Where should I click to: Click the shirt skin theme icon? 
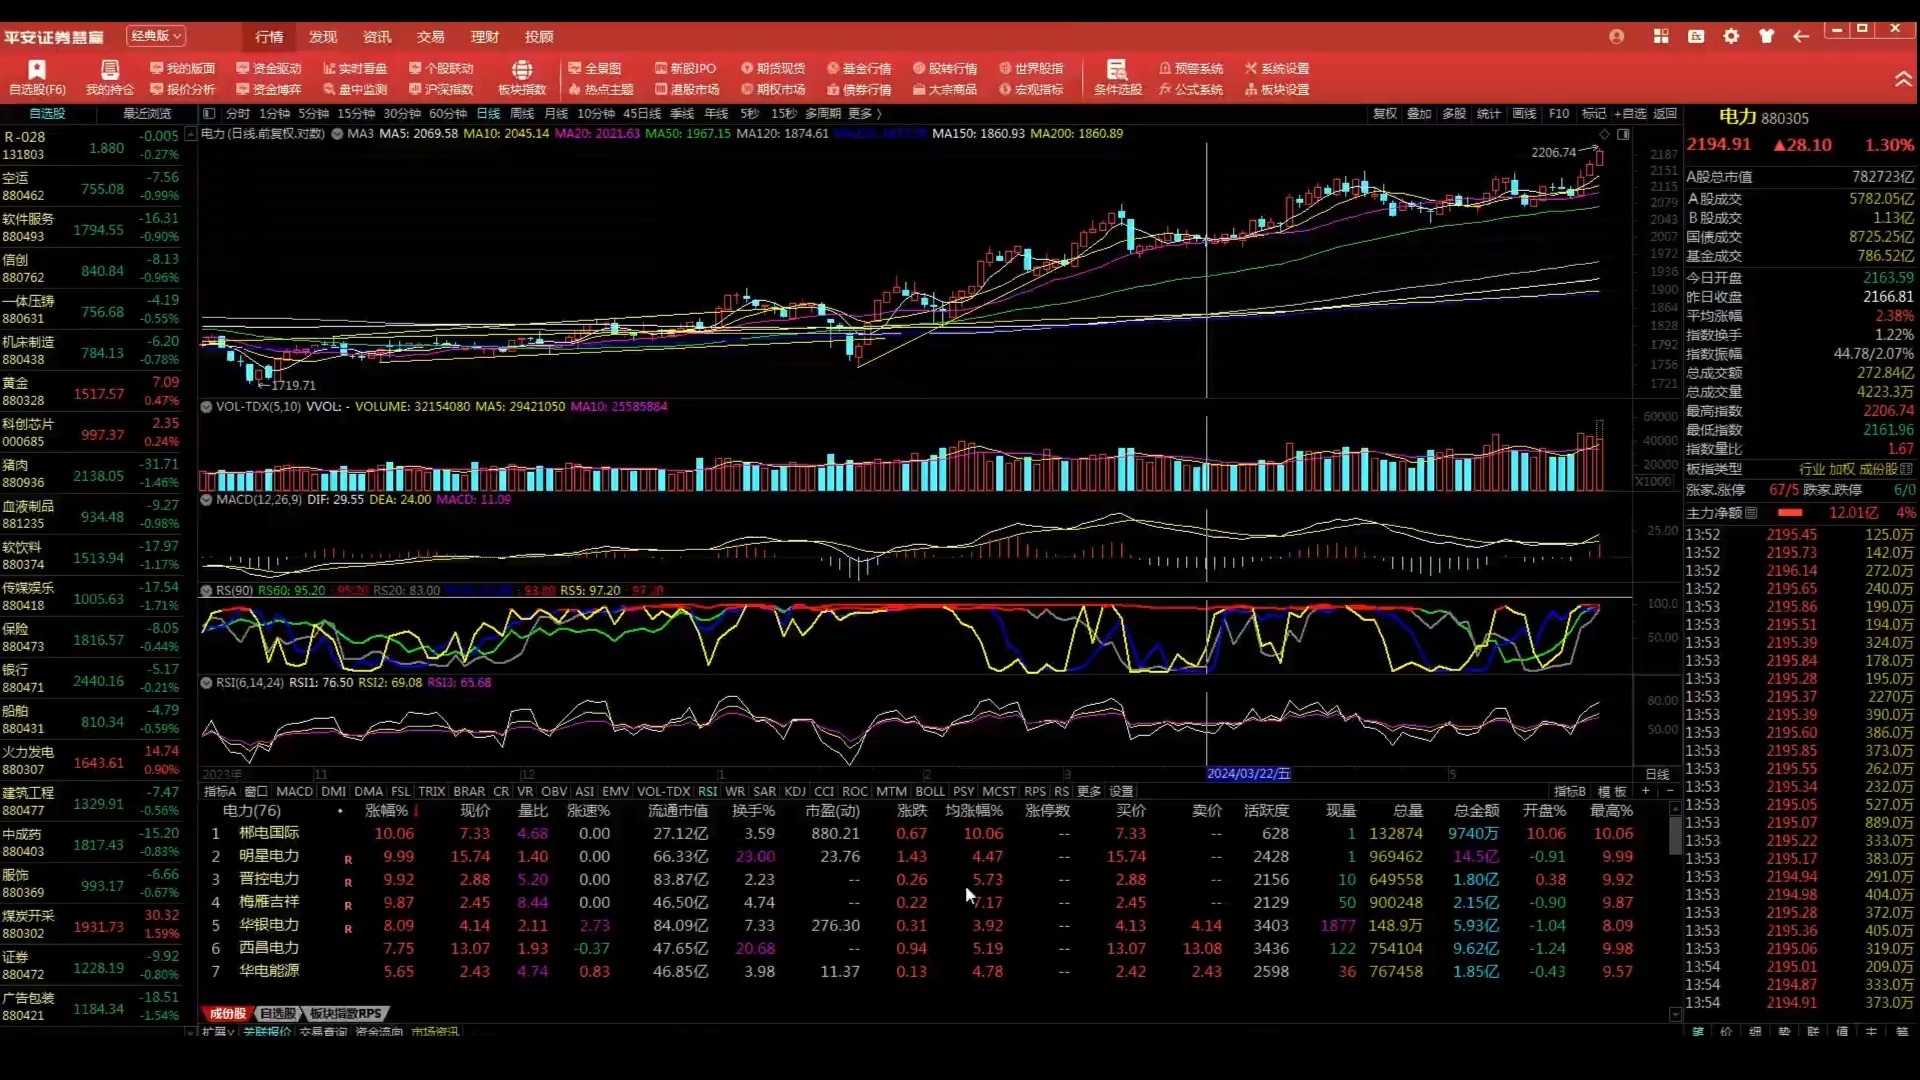click(x=1766, y=36)
